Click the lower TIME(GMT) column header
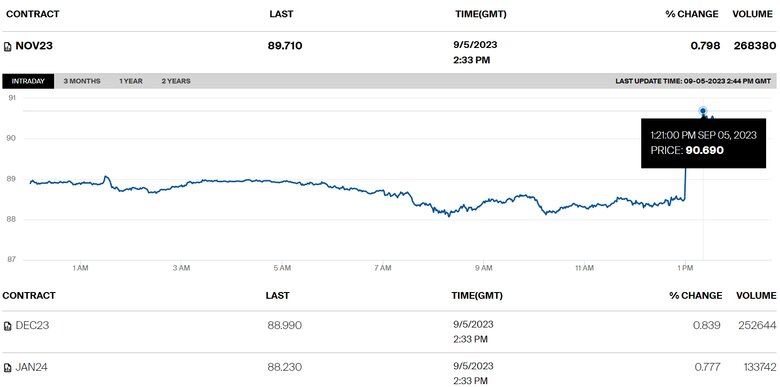Screen dimensions: 780x387 [479, 295]
